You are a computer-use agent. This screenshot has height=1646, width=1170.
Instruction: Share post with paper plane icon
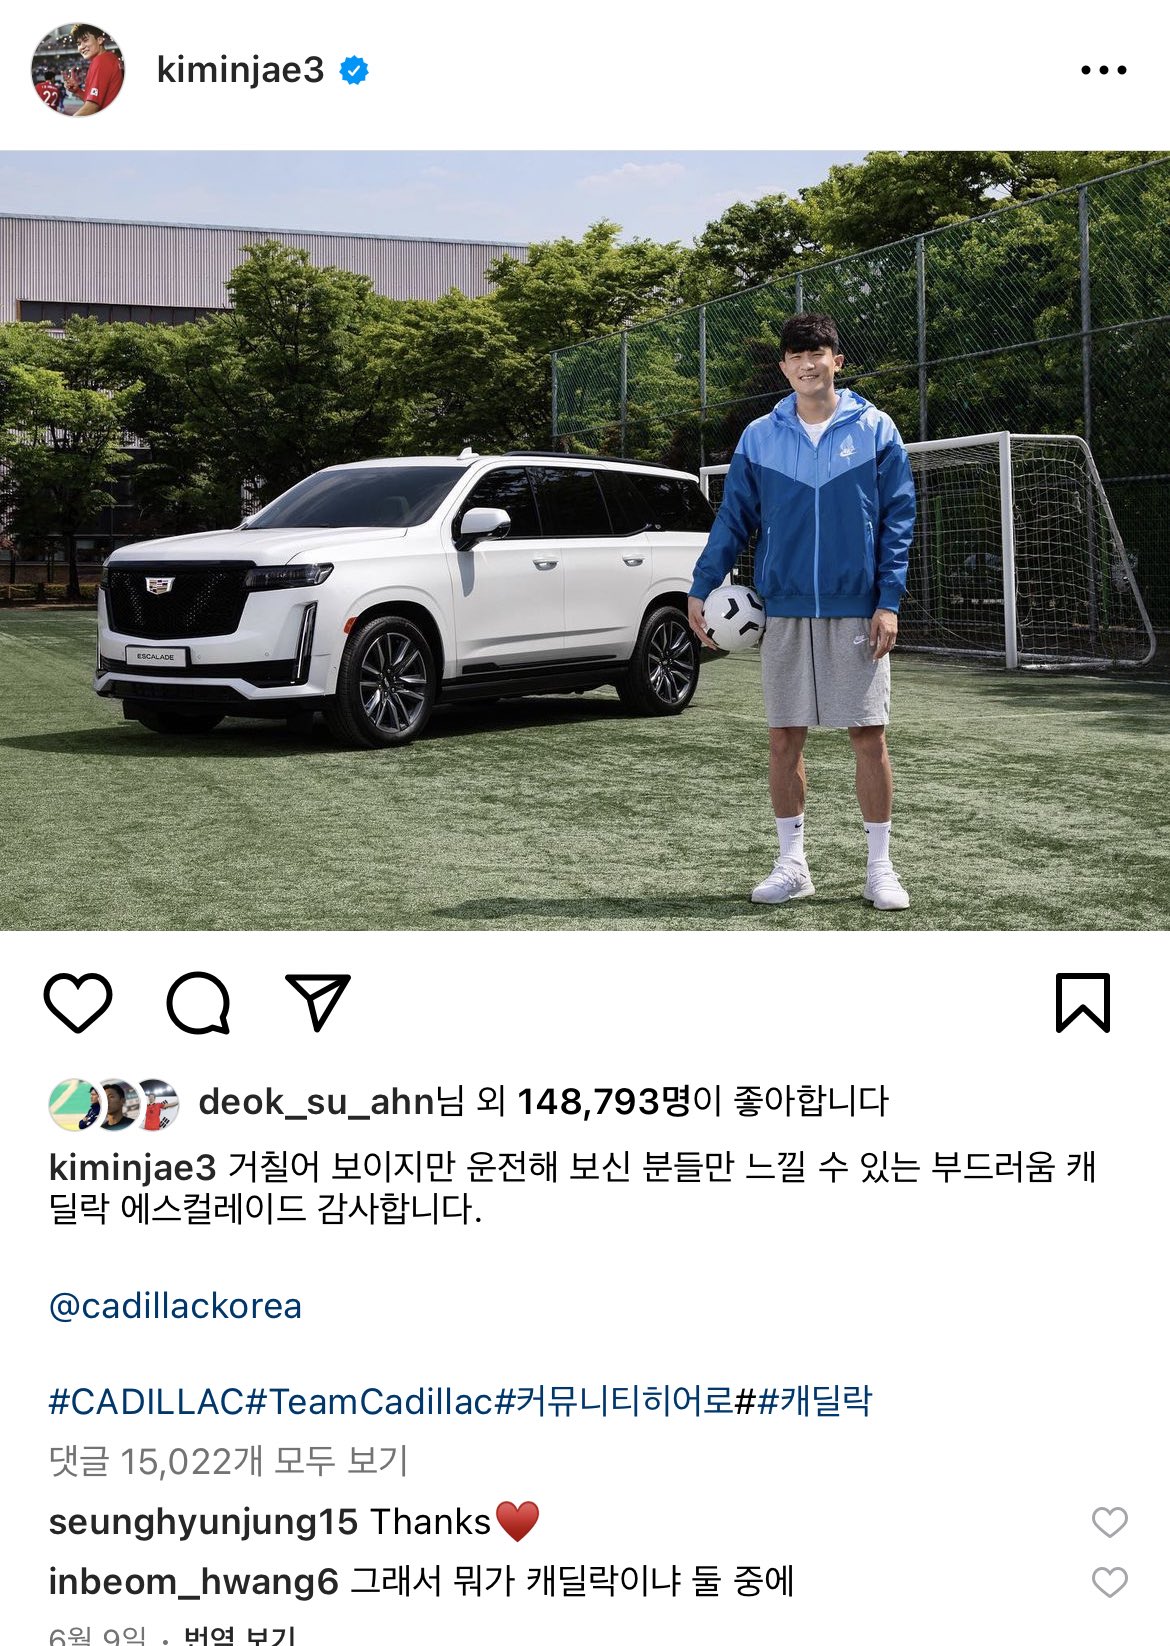318,1001
